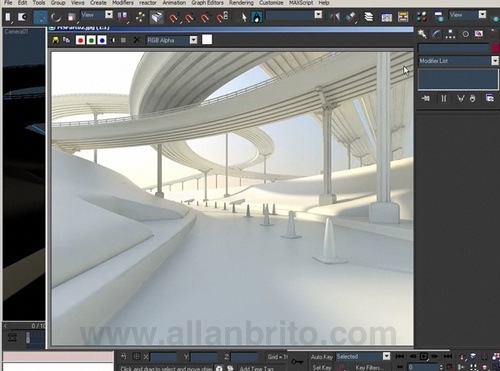
Task: Click the Mirror tool icon
Action: tap(334, 17)
